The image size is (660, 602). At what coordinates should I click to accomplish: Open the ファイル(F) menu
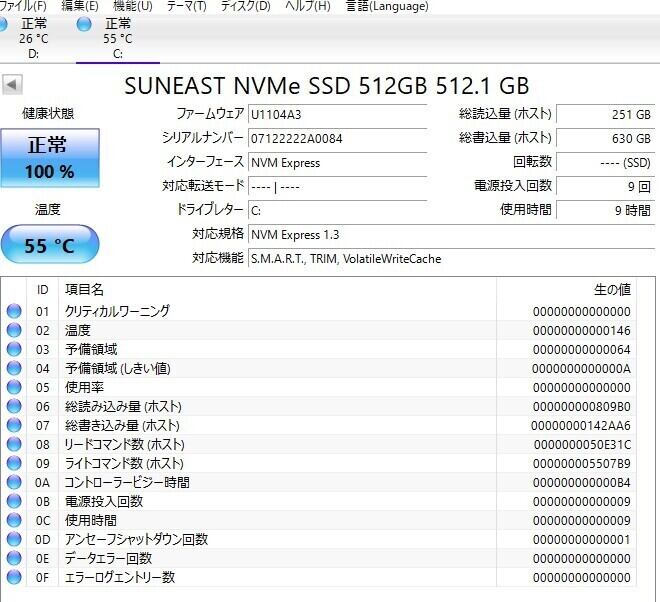(23, 6)
